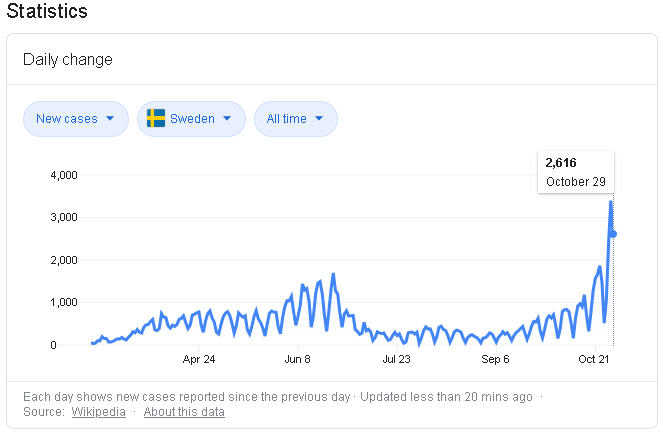Click the arrow beside Sweden
663x435 pixels.
click(228, 119)
